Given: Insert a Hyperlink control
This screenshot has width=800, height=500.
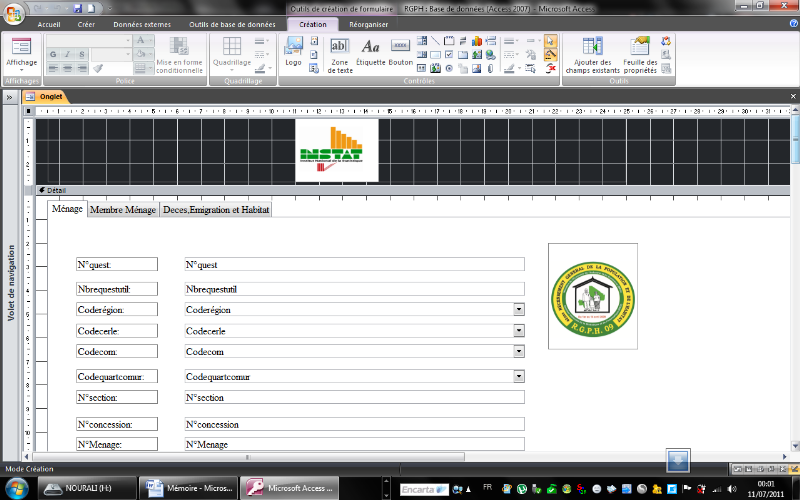Looking at the screenshot, I should pyautogui.click(x=490, y=55).
